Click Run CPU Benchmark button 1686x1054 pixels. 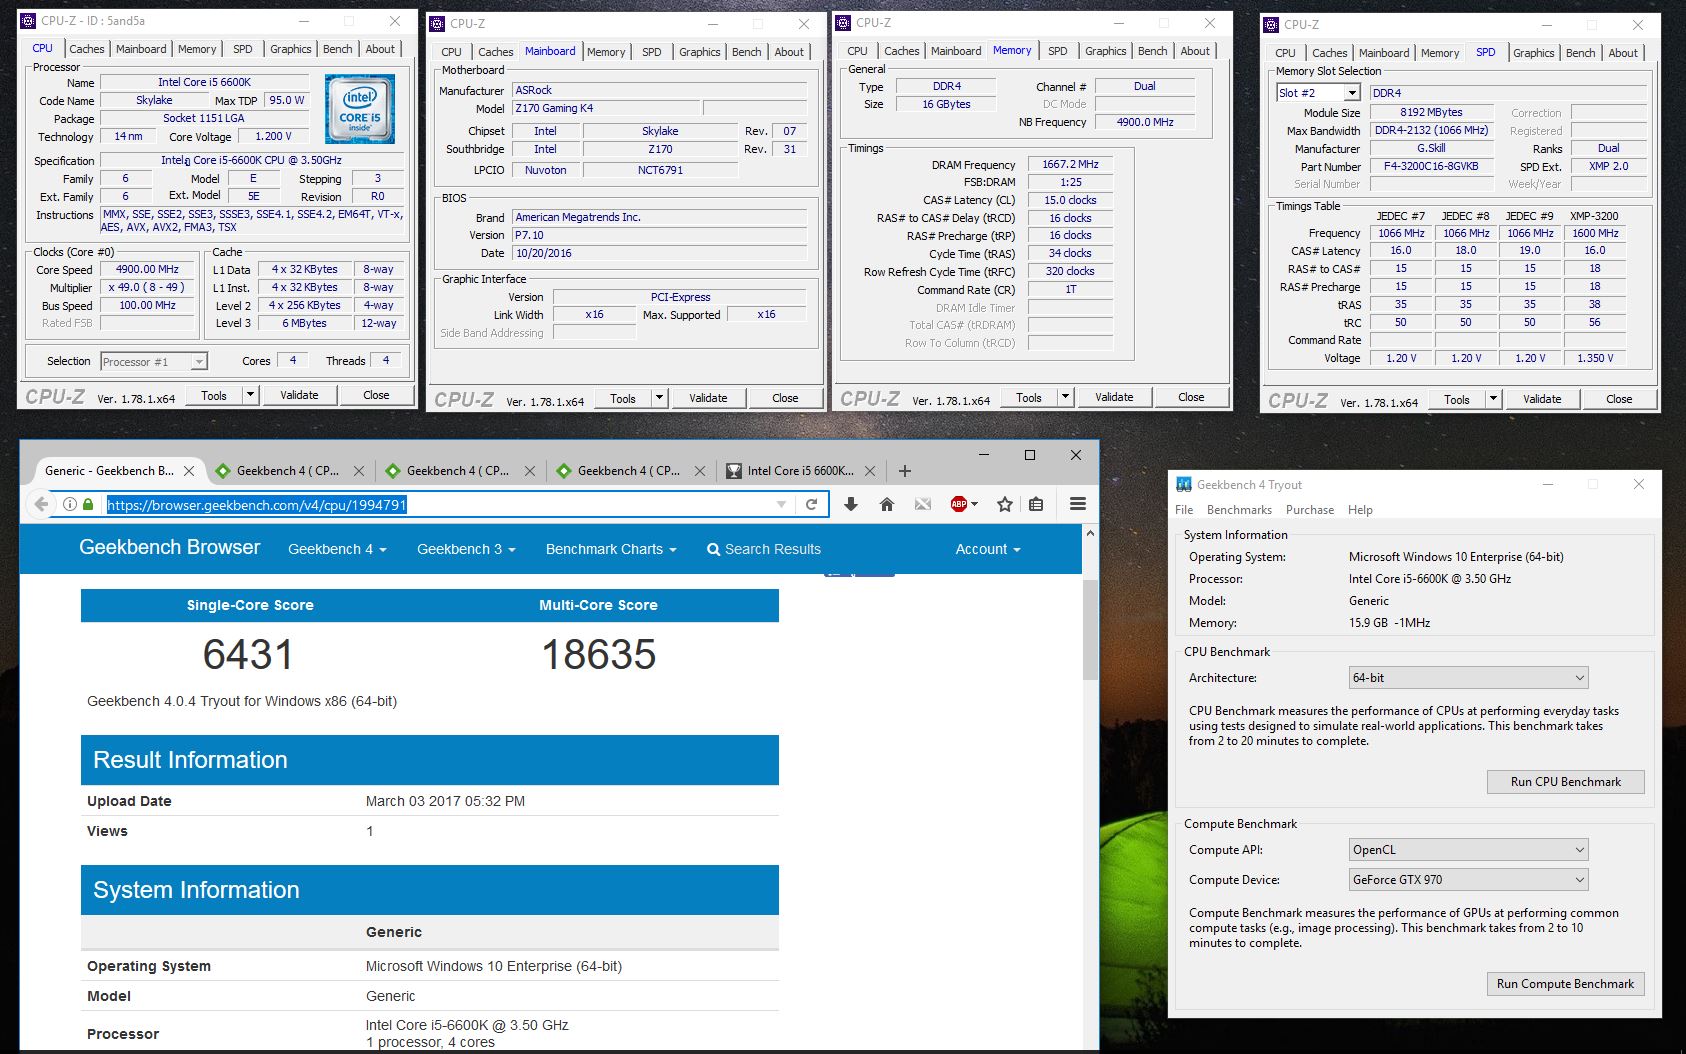tap(1566, 781)
